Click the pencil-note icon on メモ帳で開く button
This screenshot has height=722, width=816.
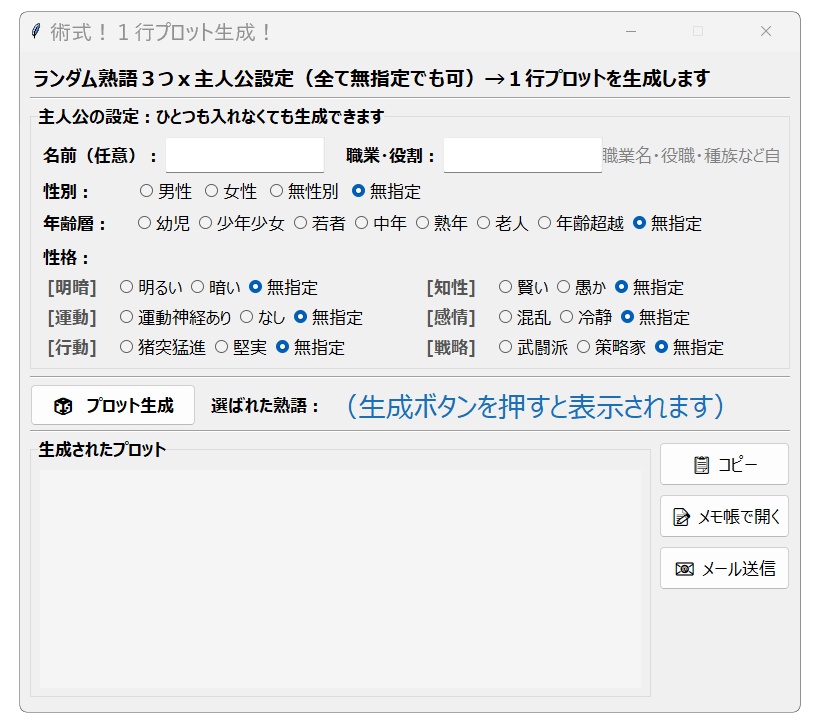tap(681, 516)
